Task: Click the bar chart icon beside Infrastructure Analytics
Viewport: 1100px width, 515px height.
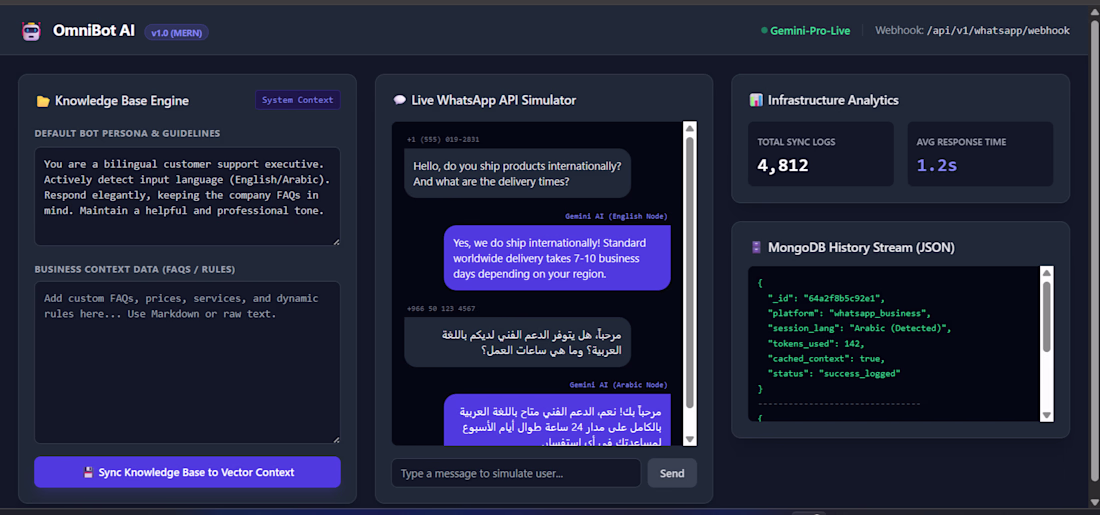Action: pos(756,100)
